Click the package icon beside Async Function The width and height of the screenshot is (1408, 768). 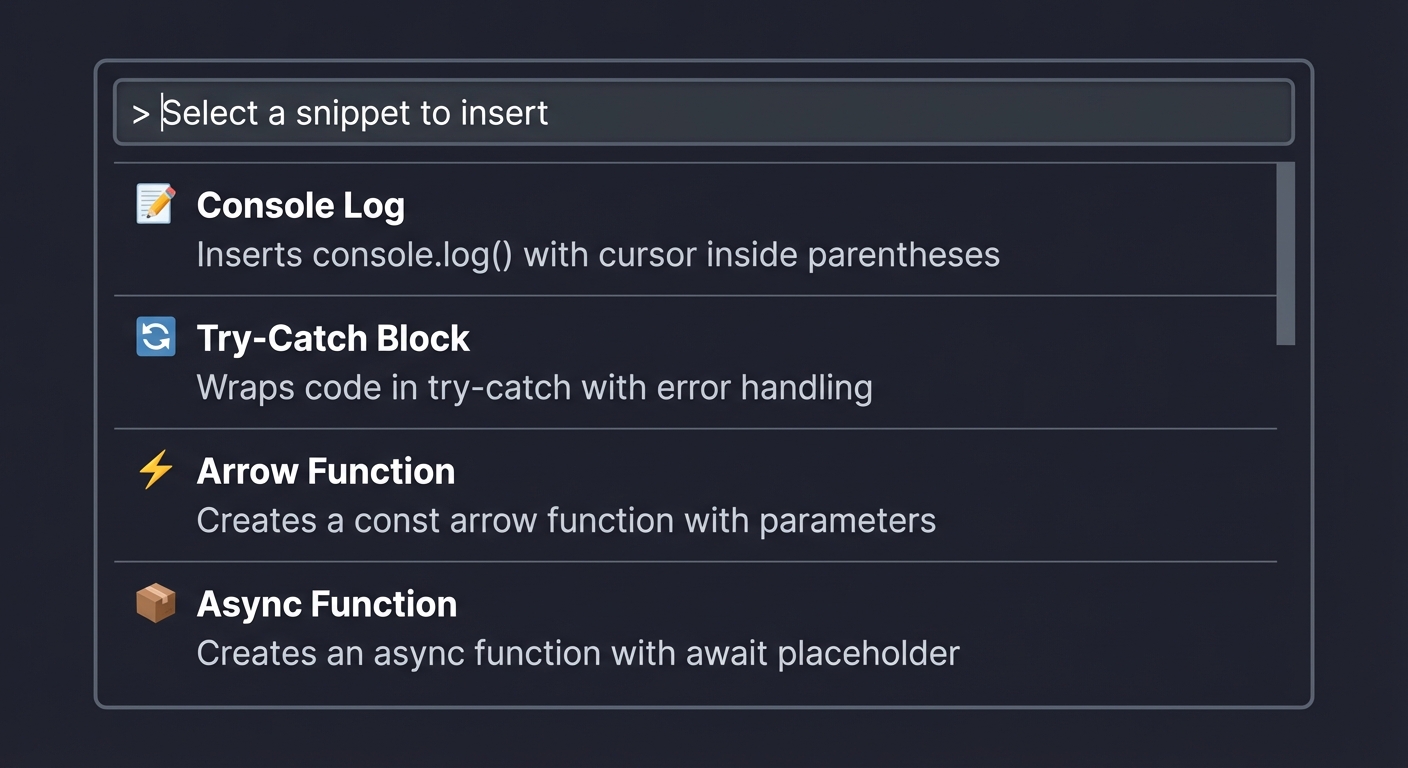pyautogui.click(x=154, y=603)
